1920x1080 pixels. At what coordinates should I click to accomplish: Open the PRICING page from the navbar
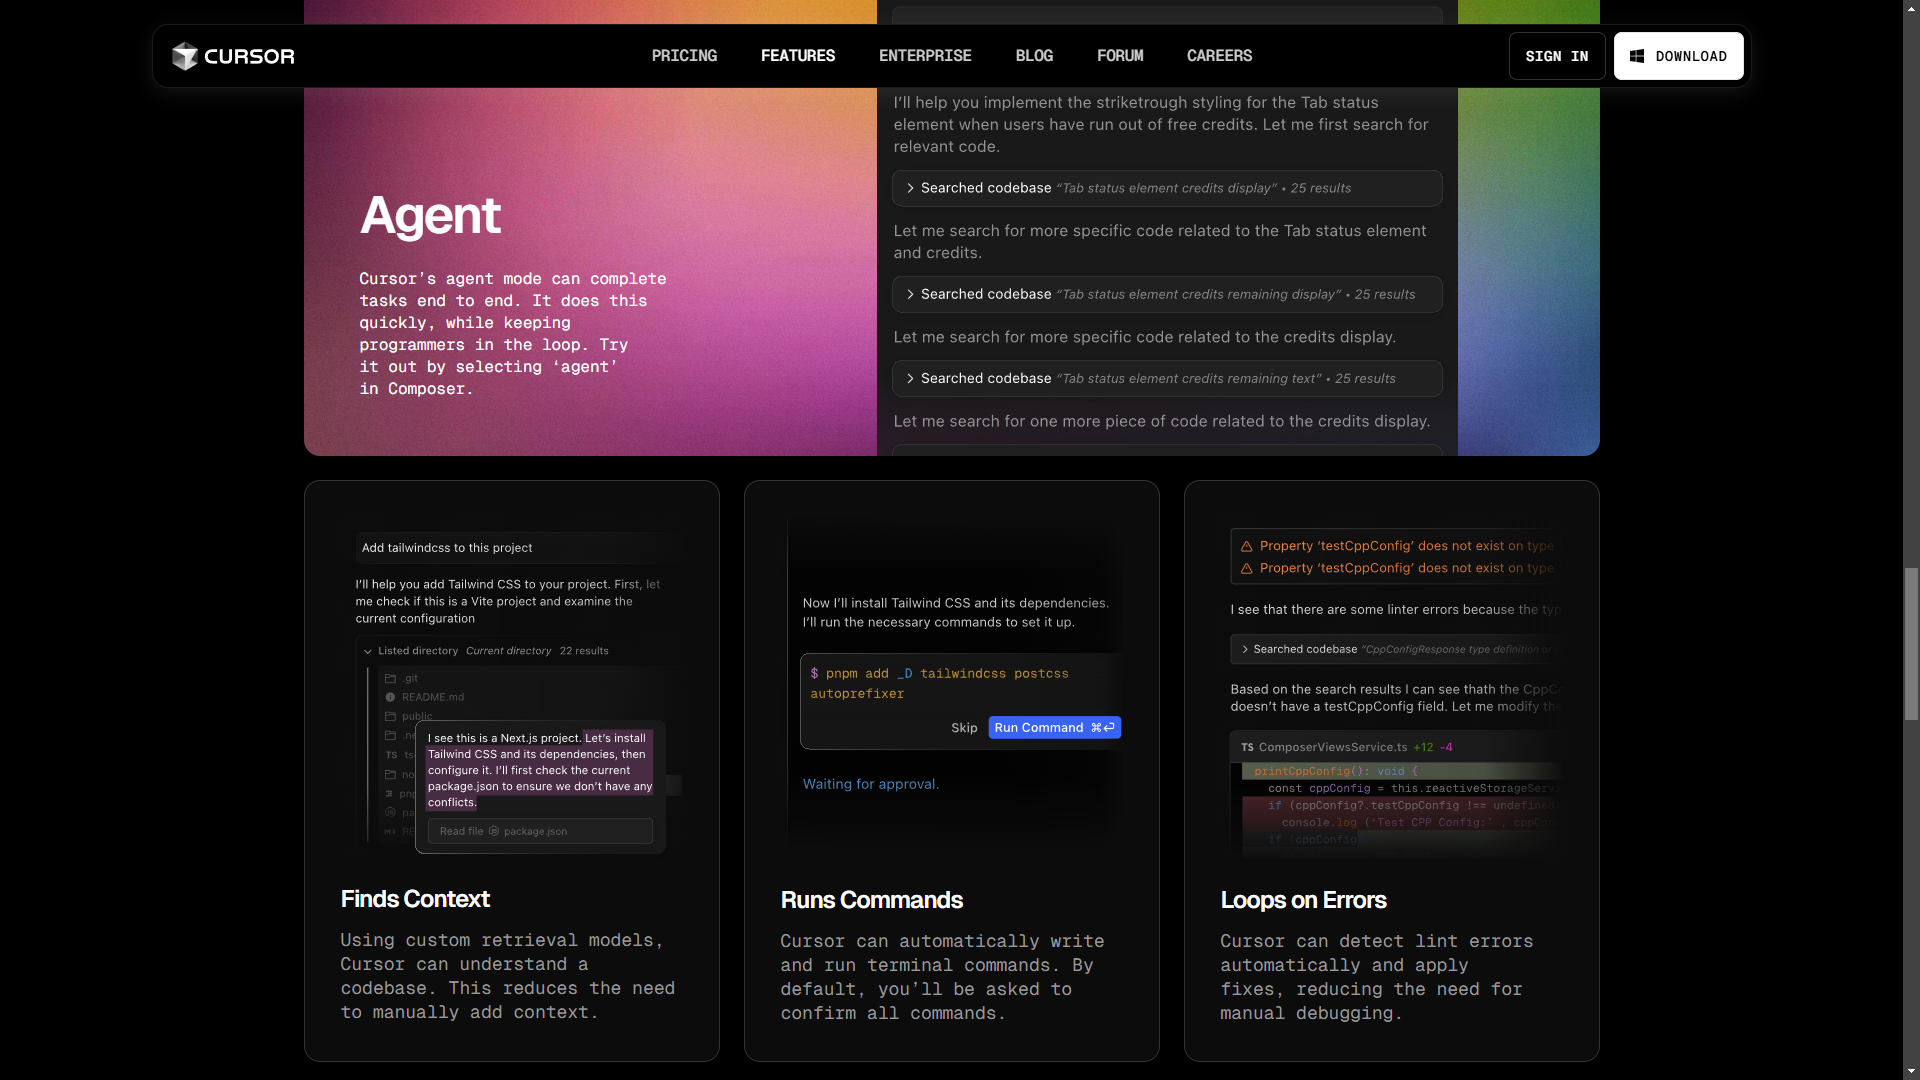[684, 56]
